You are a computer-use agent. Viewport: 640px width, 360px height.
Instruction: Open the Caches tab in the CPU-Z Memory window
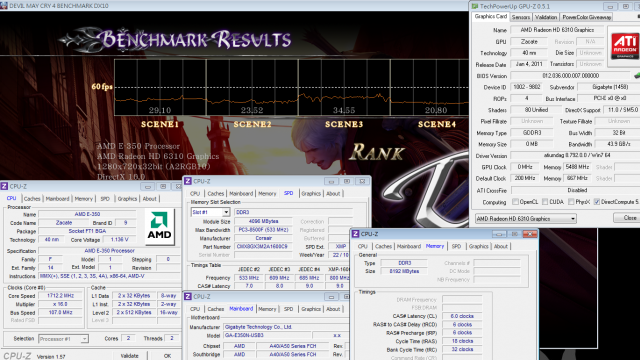(383, 246)
